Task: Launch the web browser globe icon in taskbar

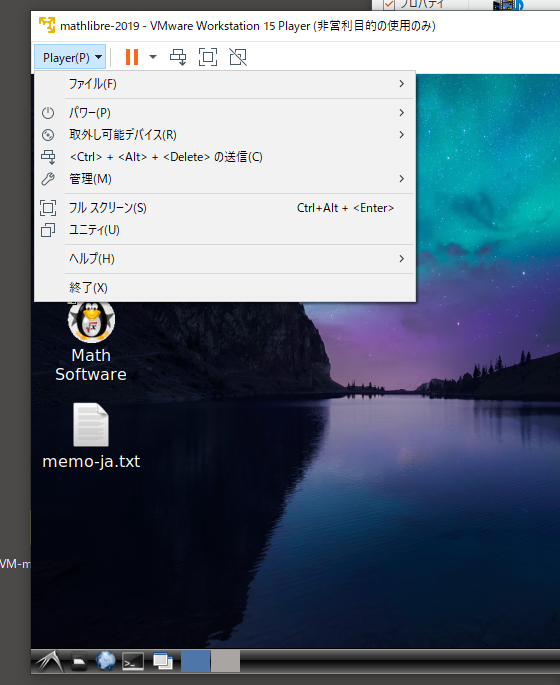Action: (106, 661)
